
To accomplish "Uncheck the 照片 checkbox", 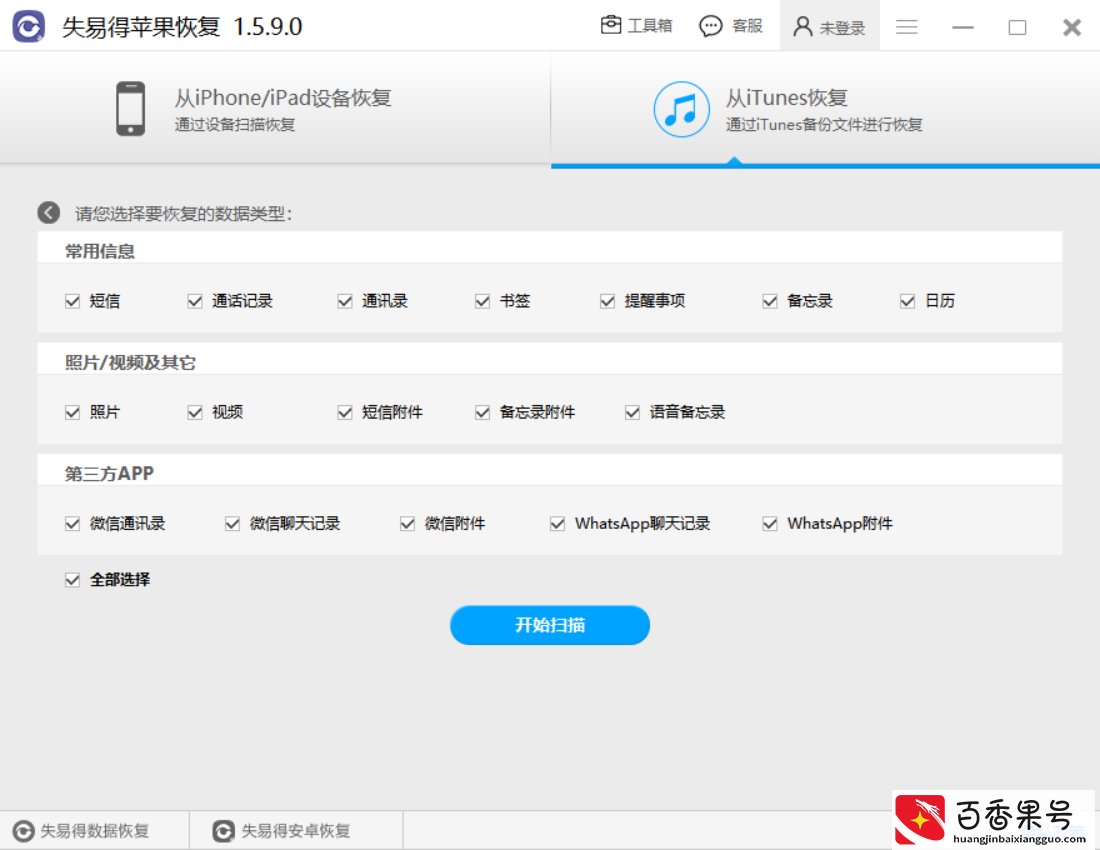I will [x=72, y=412].
